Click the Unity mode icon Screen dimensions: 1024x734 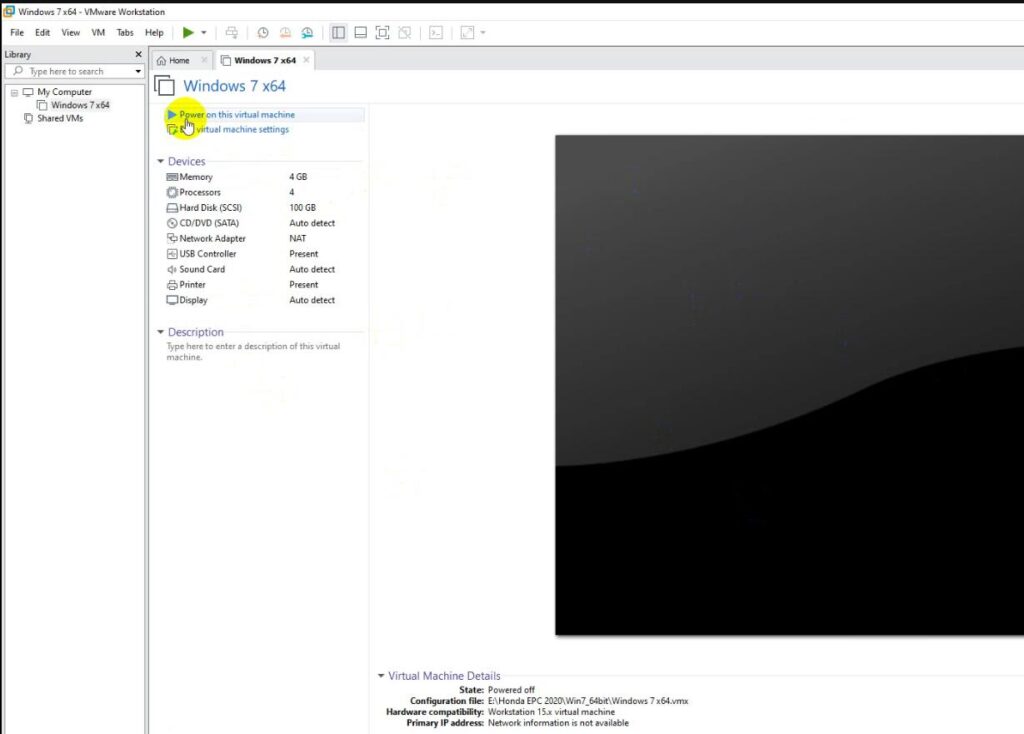(406, 32)
